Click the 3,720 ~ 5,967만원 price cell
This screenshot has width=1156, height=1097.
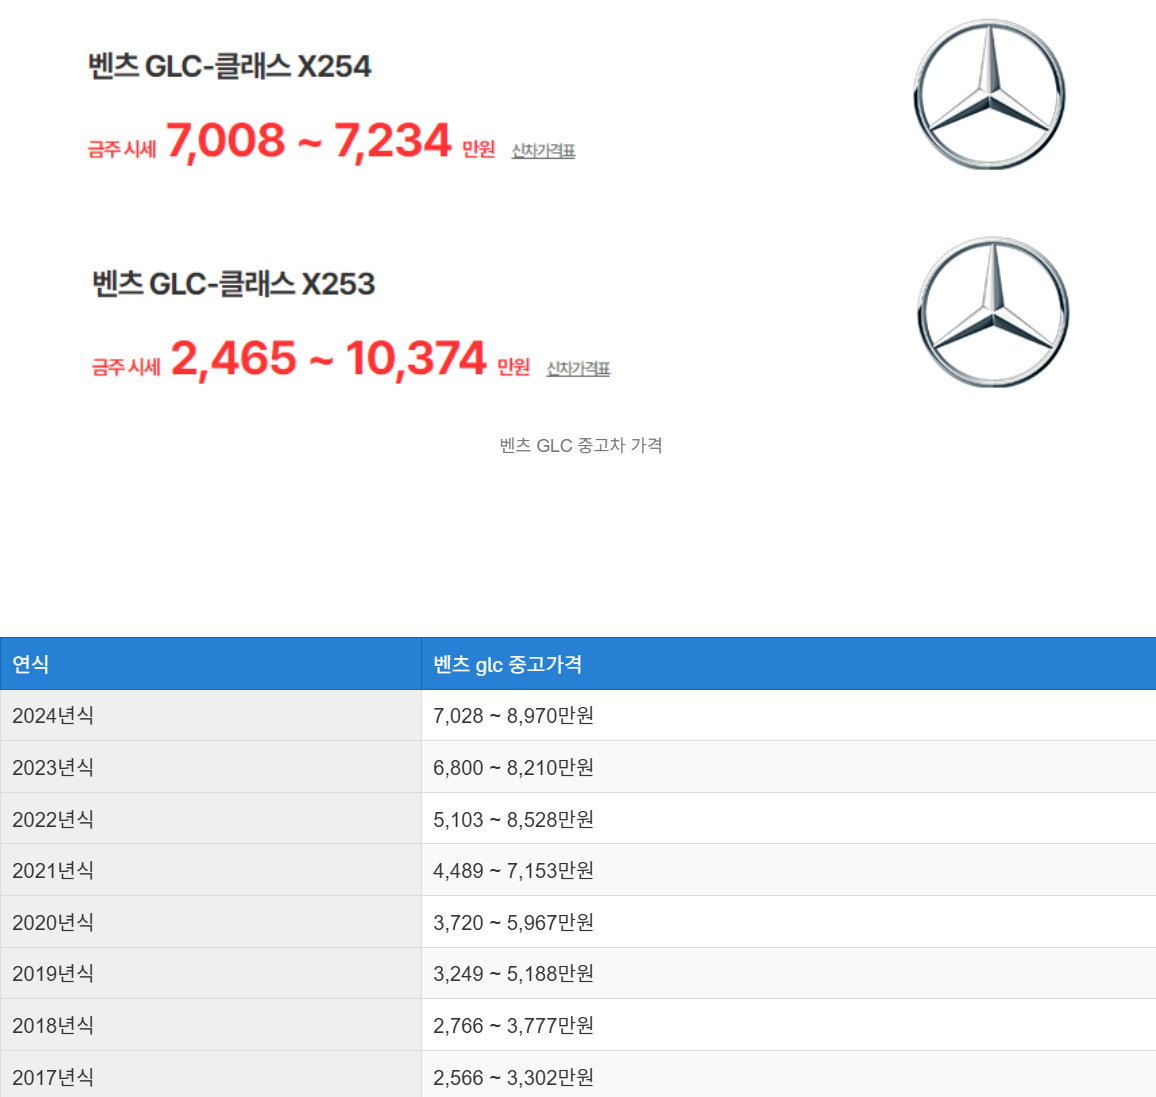(x=789, y=922)
